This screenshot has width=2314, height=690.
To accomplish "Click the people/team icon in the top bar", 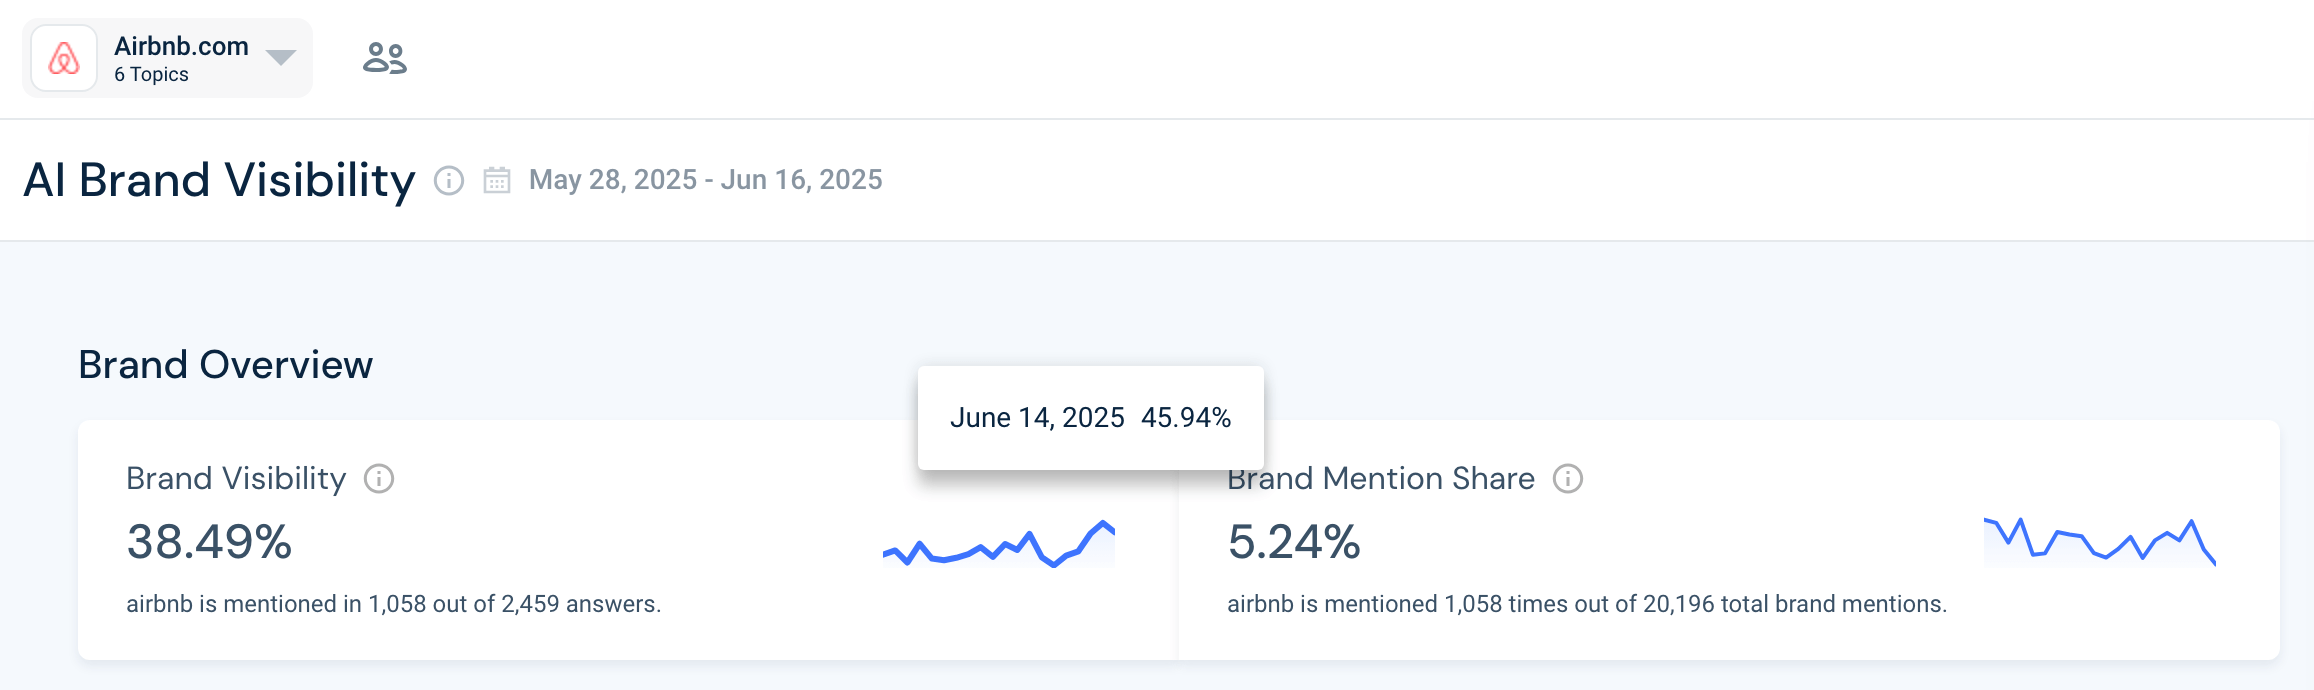I will coord(384,57).
